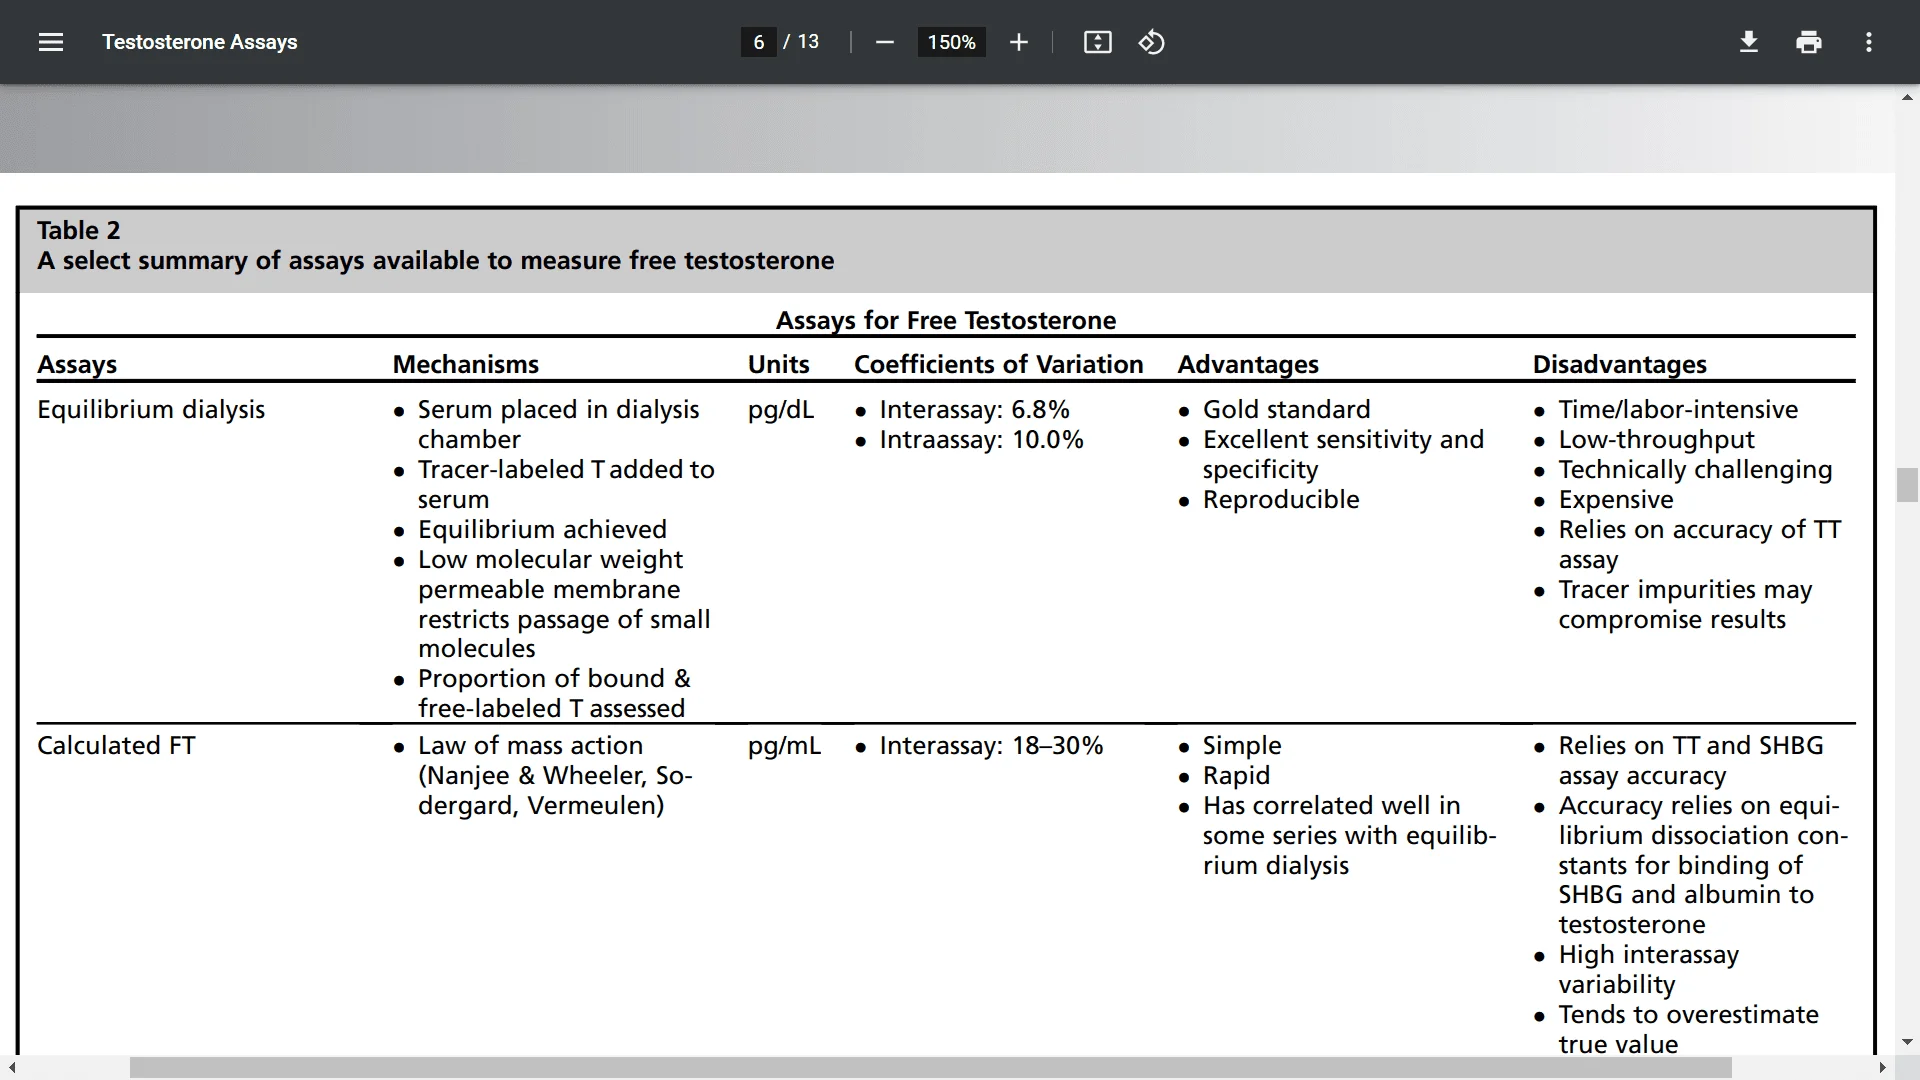Screen dimensions: 1920x1080
Task: Click the more options vertical menu icon
Action: 1869,42
